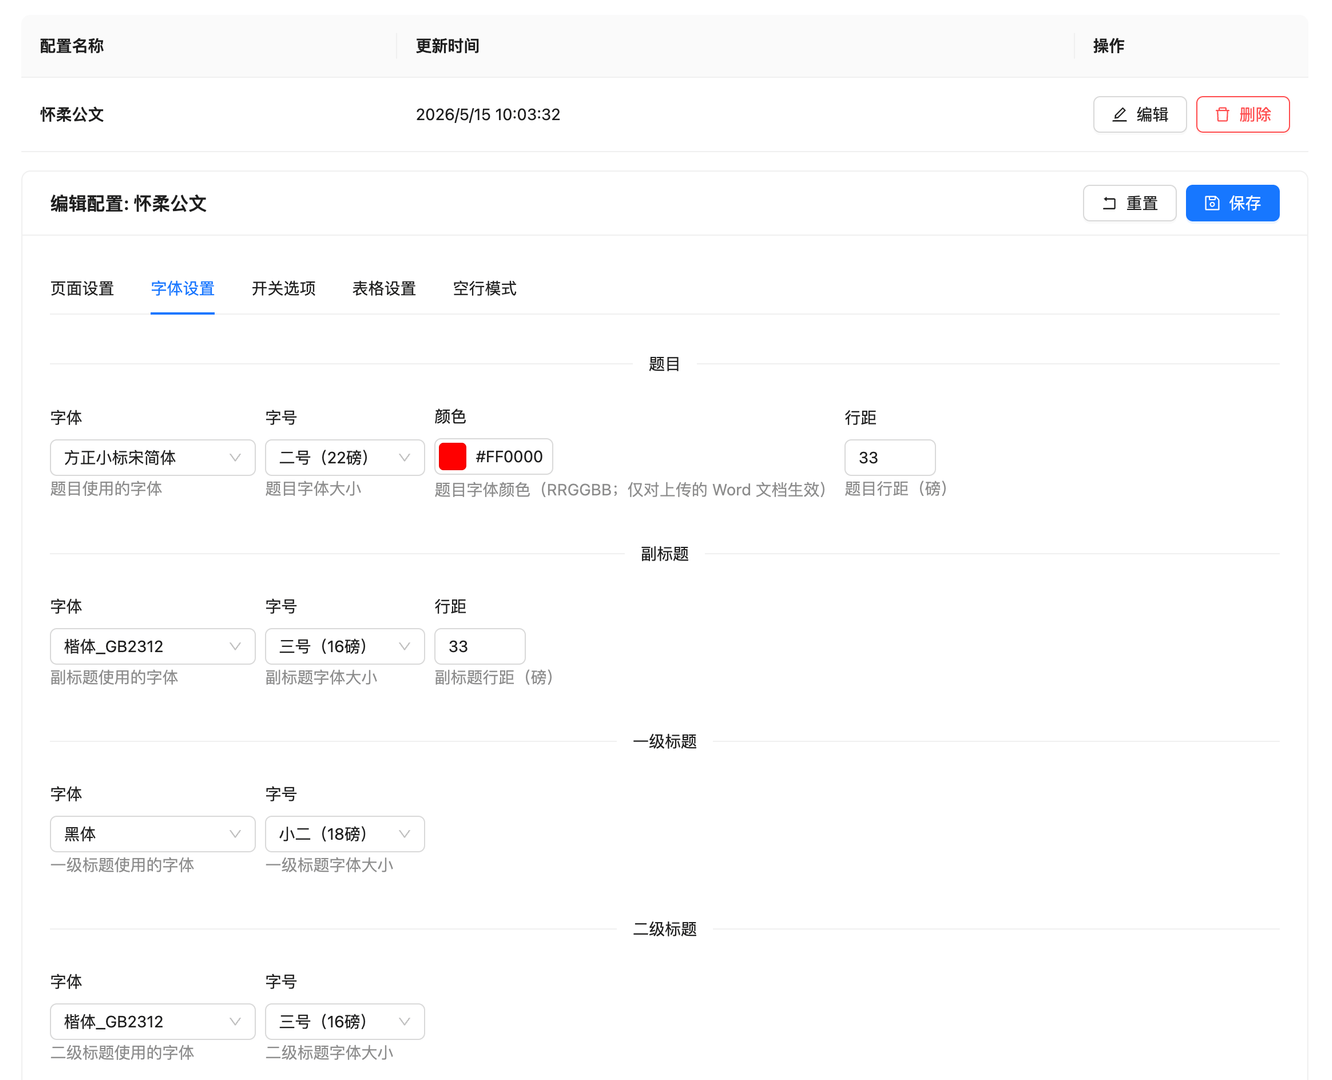Image resolution: width=1332 pixels, height=1080 pixels.
Task: Click the 编辑 button for 怀柔公文
Action: coord(1140,115)
